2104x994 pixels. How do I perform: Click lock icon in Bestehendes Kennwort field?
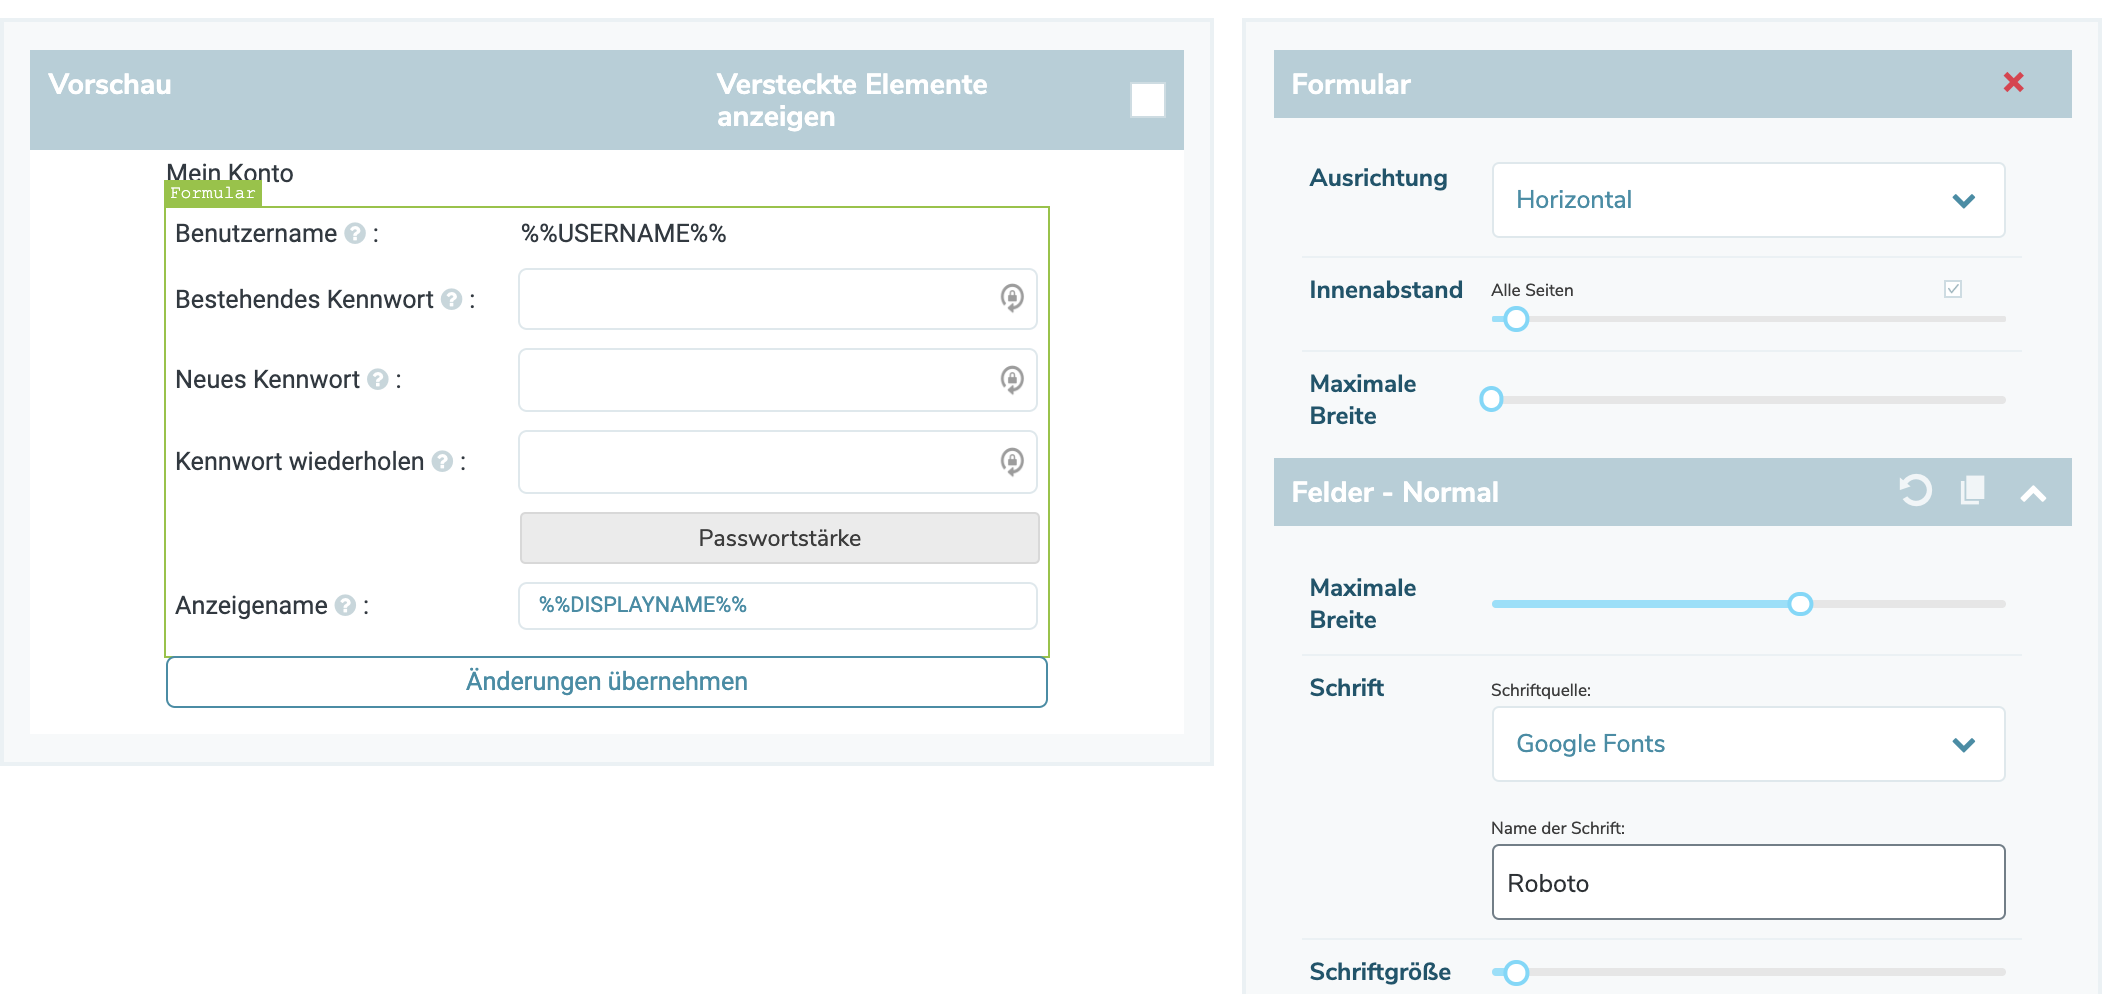coord(1011,298)
